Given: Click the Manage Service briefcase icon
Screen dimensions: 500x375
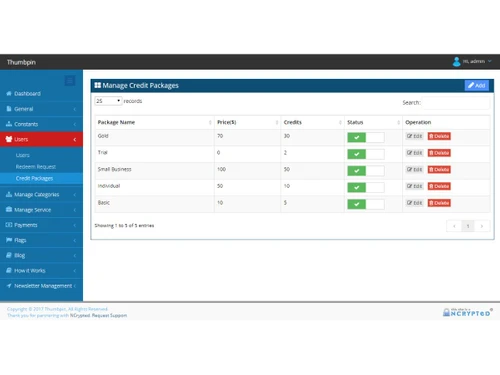Looking at the screenshot, I should (9, 209).
